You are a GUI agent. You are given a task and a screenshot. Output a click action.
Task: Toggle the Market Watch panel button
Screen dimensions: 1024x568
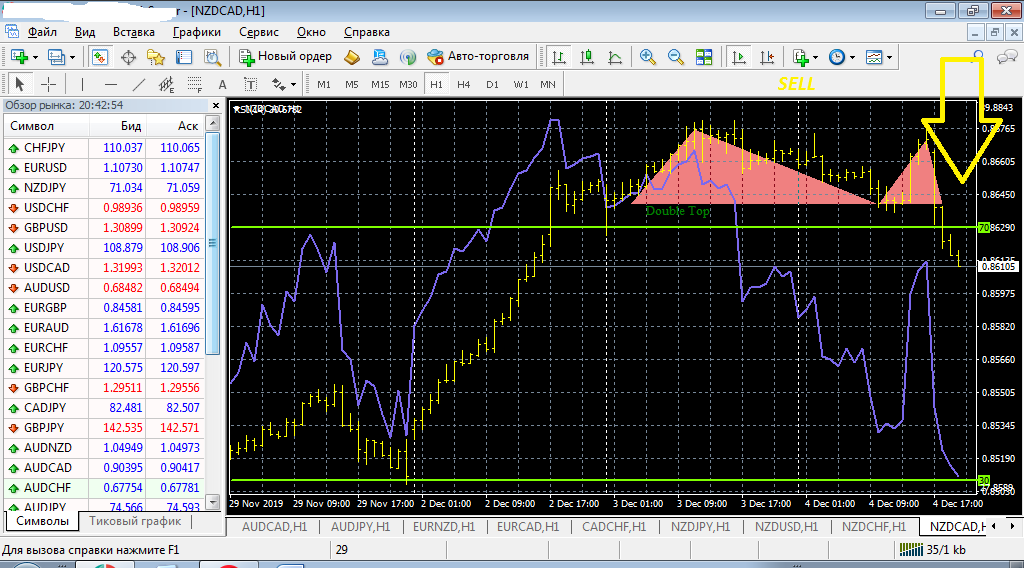pos(99,57)
